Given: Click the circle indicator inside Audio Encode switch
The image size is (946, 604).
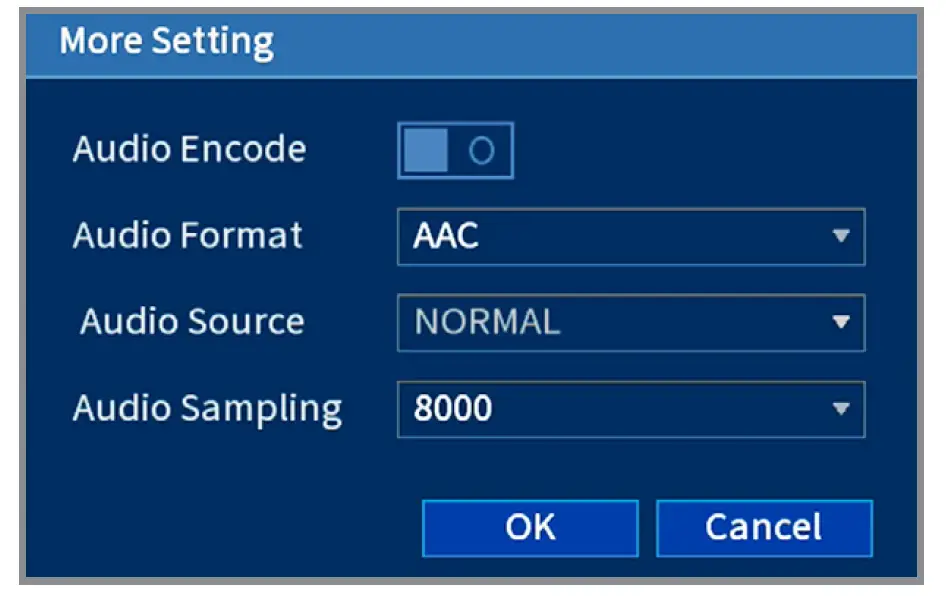Looking at the screenshot, I should tap(481, 151).
